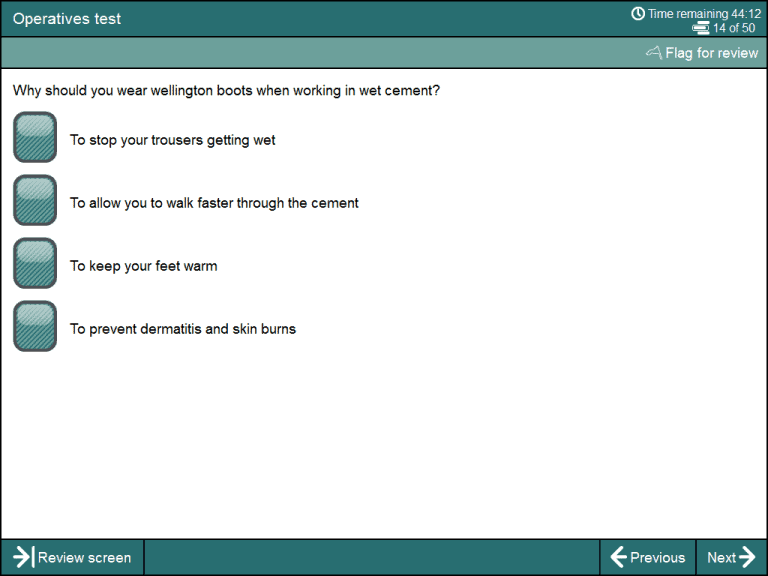Click the question counter stack icon

coord(701,28)
